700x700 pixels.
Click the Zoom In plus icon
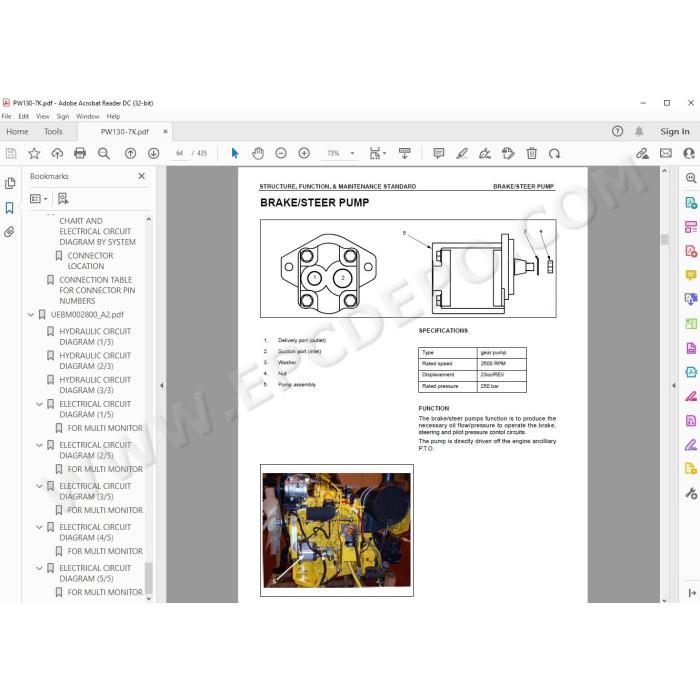(304, 154)
